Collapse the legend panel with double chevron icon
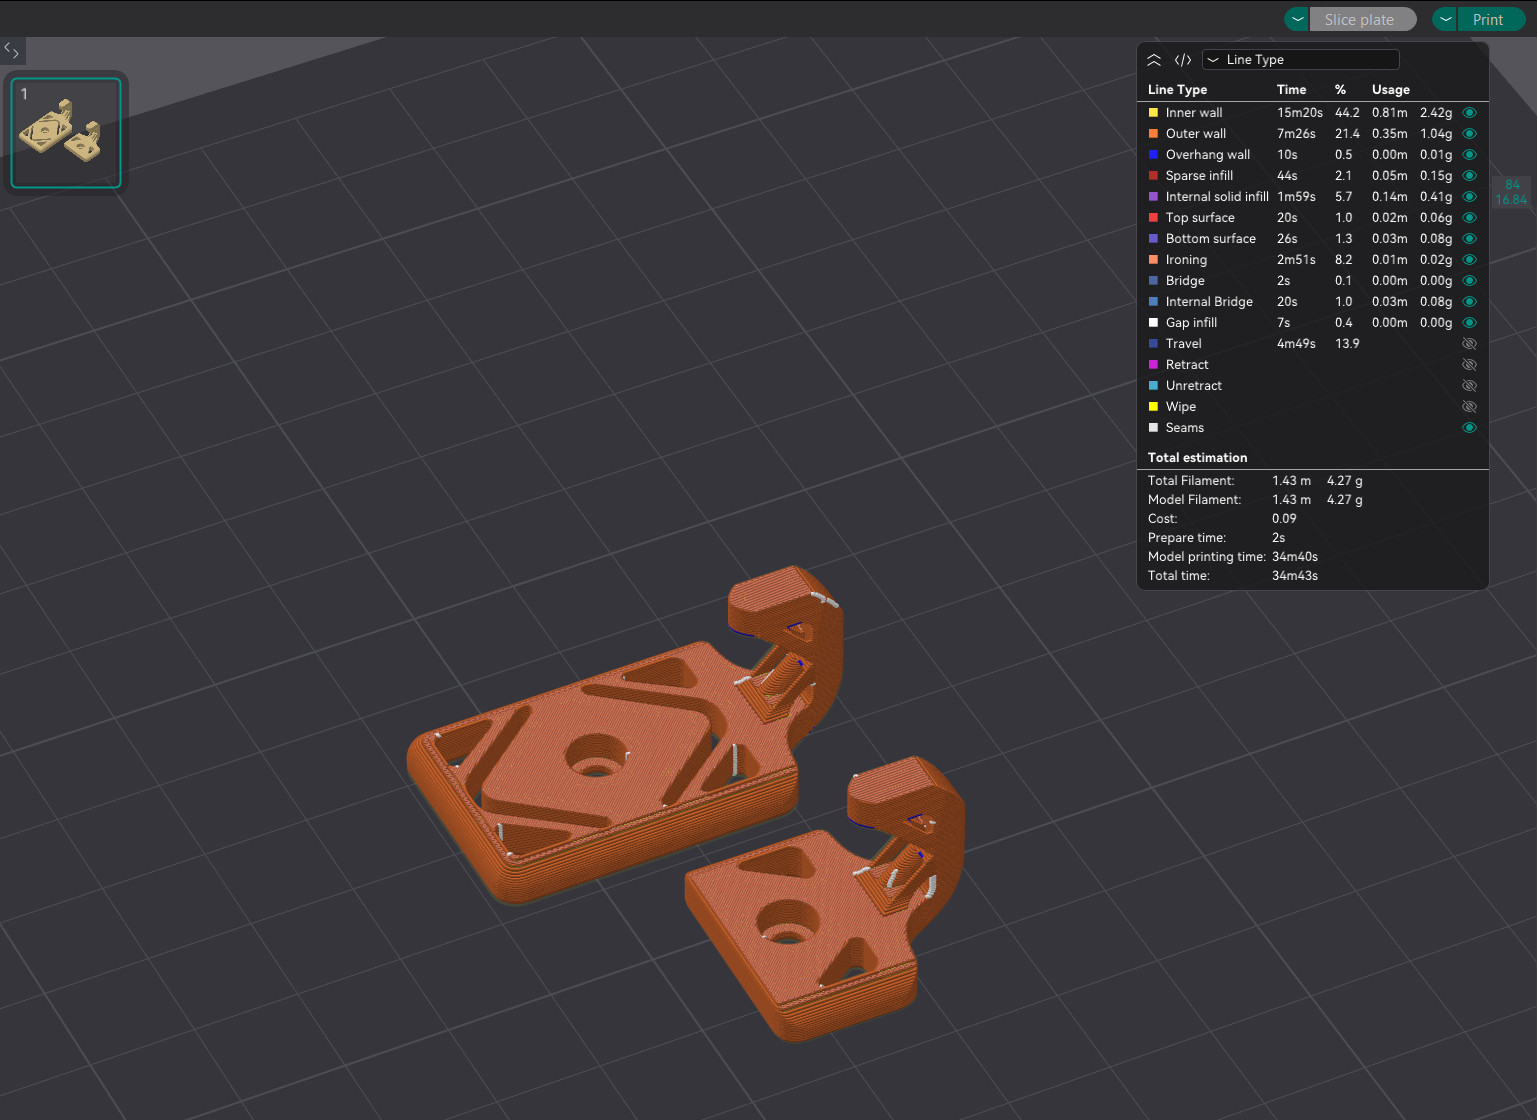This screenshot has height=1120, width=1537. pyautogui.click(x=1154, y=60)
